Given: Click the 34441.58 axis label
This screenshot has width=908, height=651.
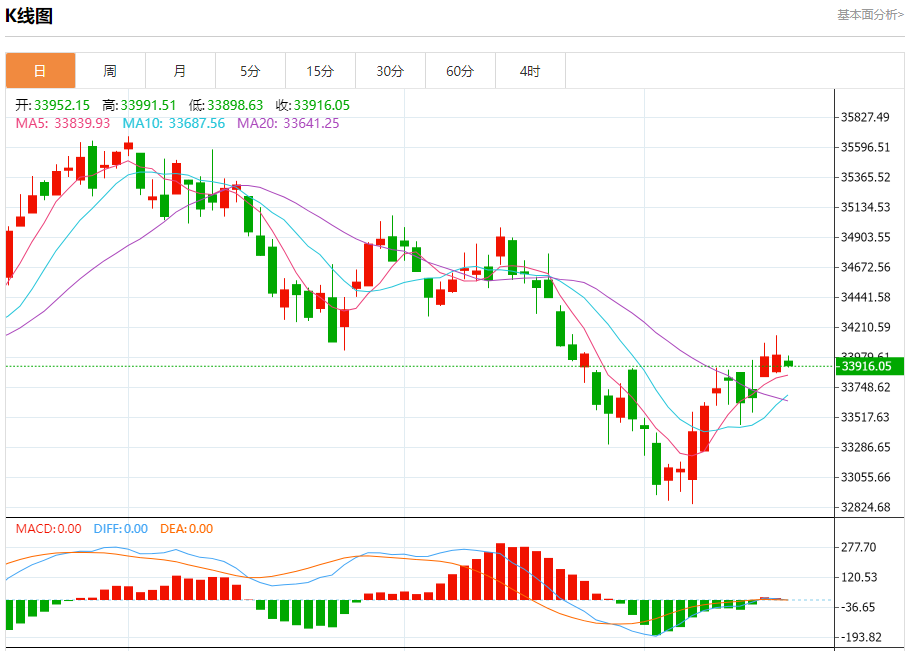Looking at the screenshot, I should coord(865,297).
